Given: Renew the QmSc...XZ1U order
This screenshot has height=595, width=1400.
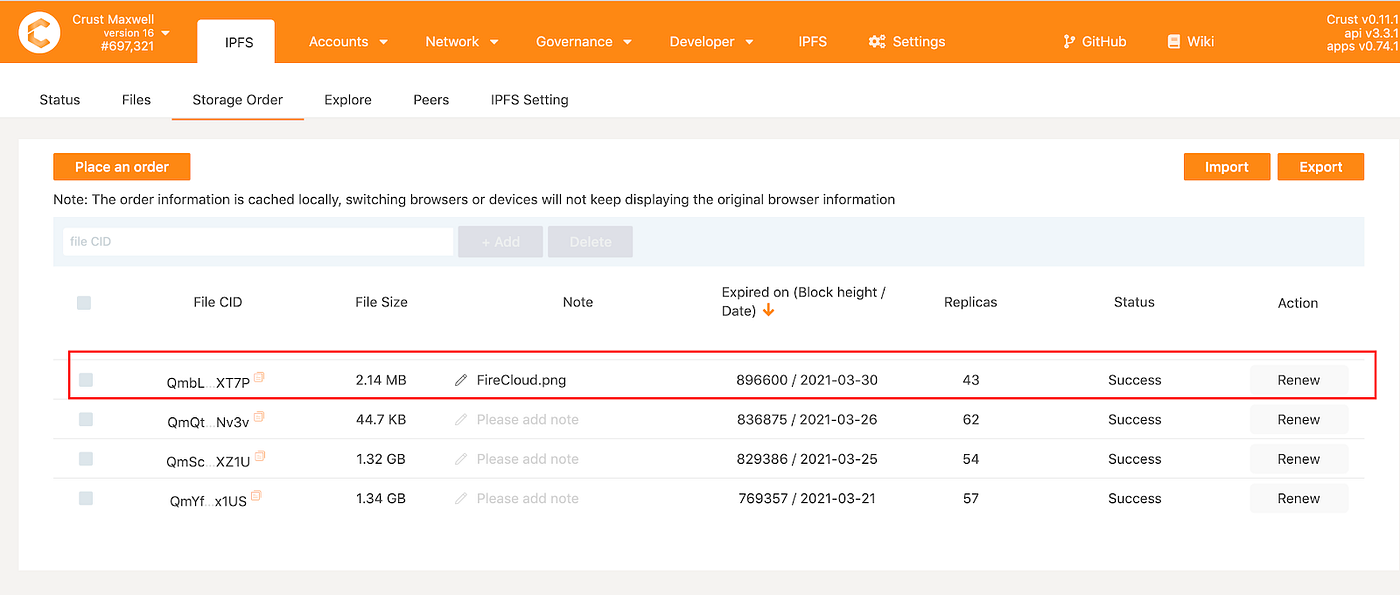Looking at the screenshot, I should 1299,459.
